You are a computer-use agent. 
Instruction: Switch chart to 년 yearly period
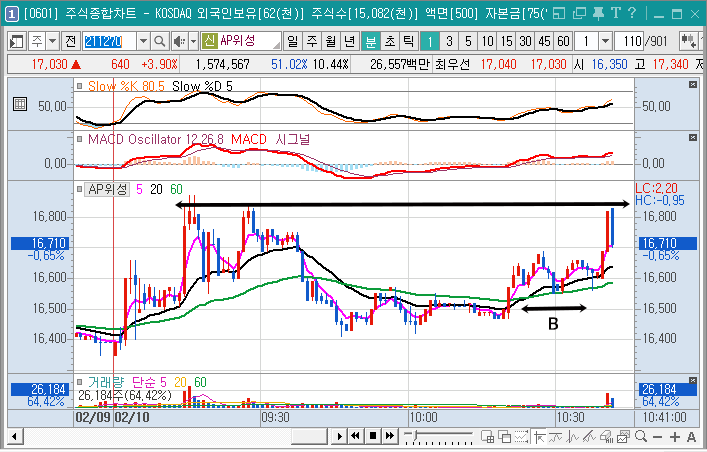pos(350,42)
